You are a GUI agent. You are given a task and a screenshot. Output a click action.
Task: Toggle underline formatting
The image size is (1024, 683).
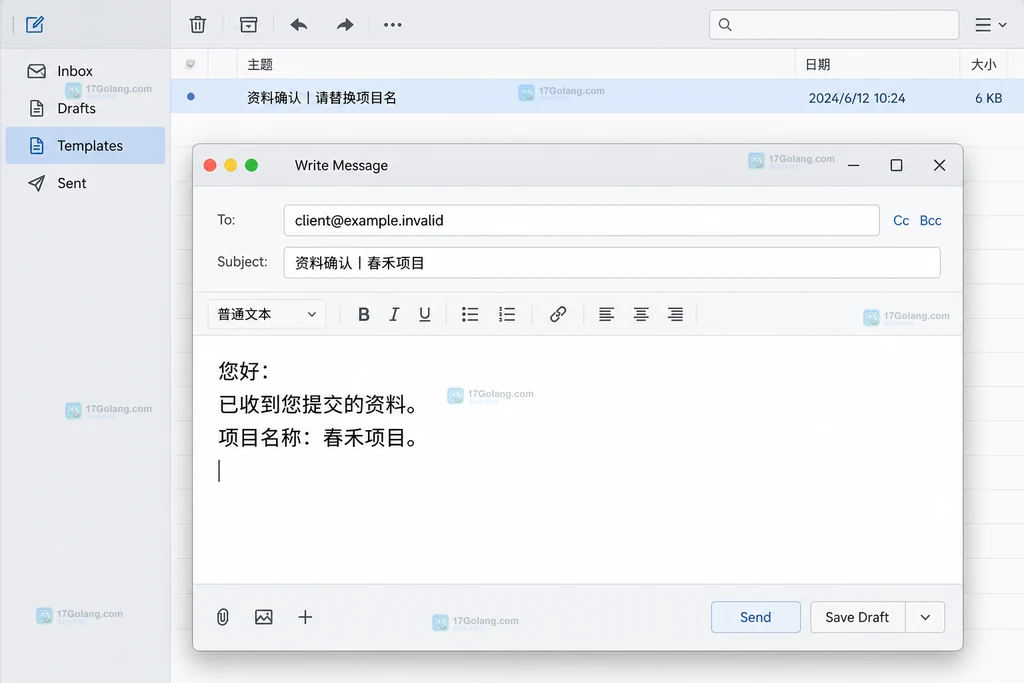[x=424, y=314]
